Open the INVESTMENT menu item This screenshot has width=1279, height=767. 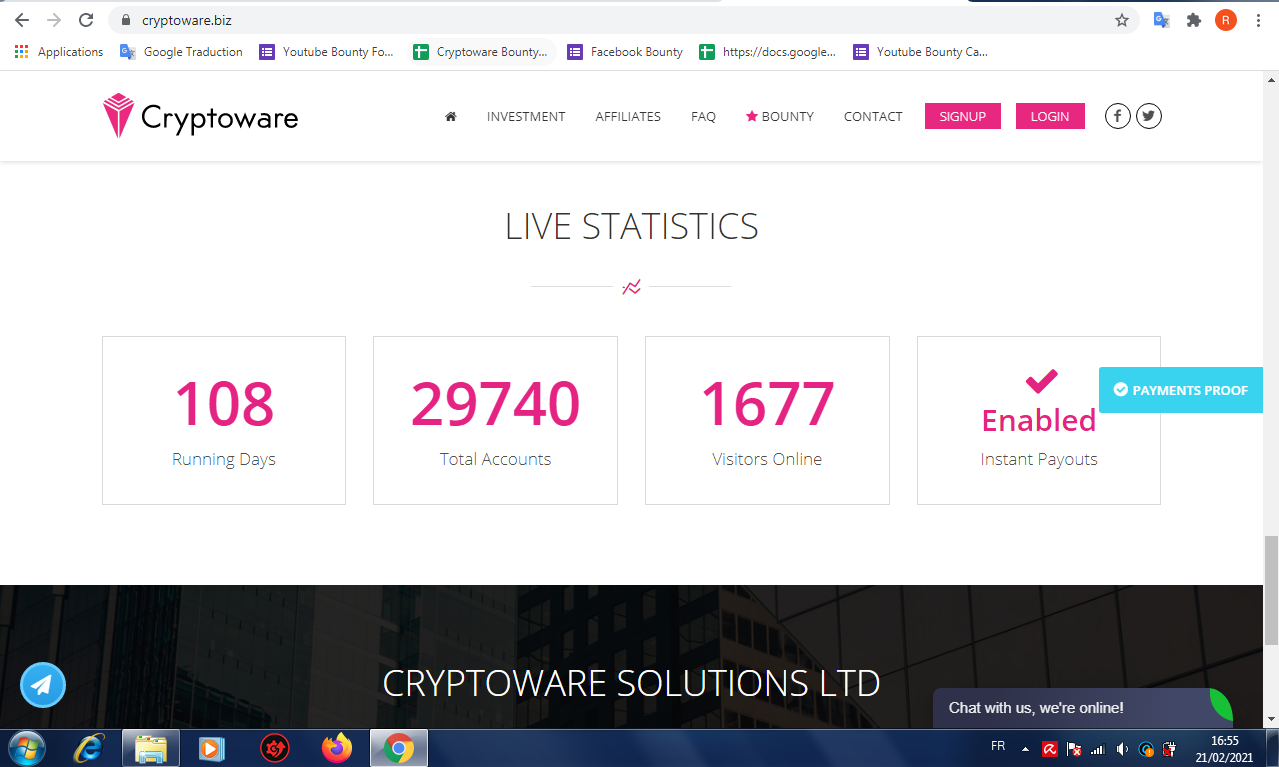click(x=526, y=116)
